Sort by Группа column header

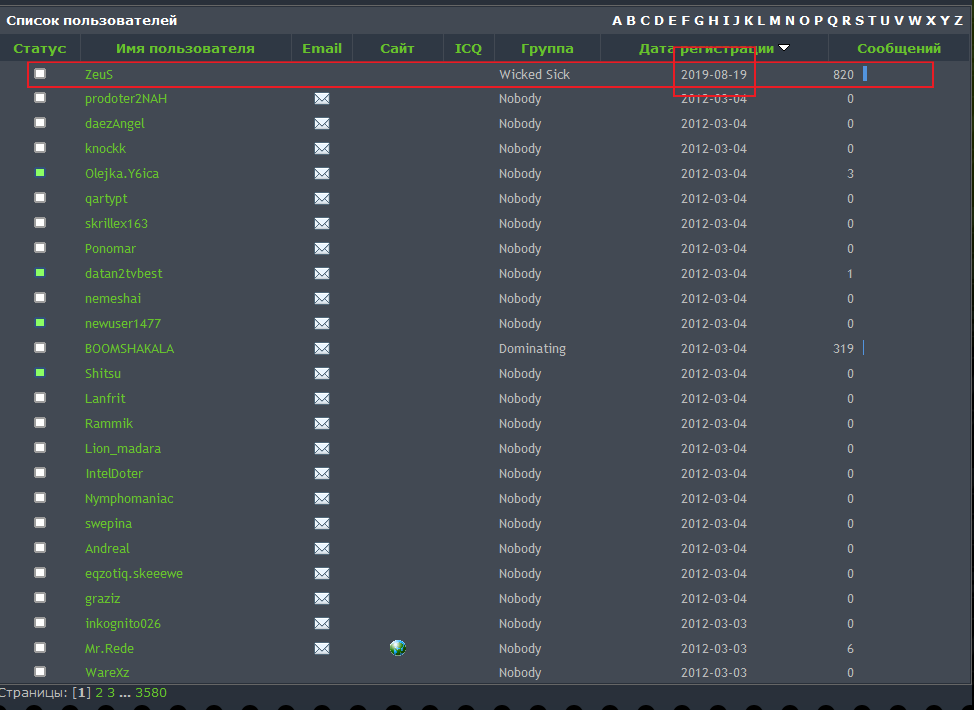point(547,48)
